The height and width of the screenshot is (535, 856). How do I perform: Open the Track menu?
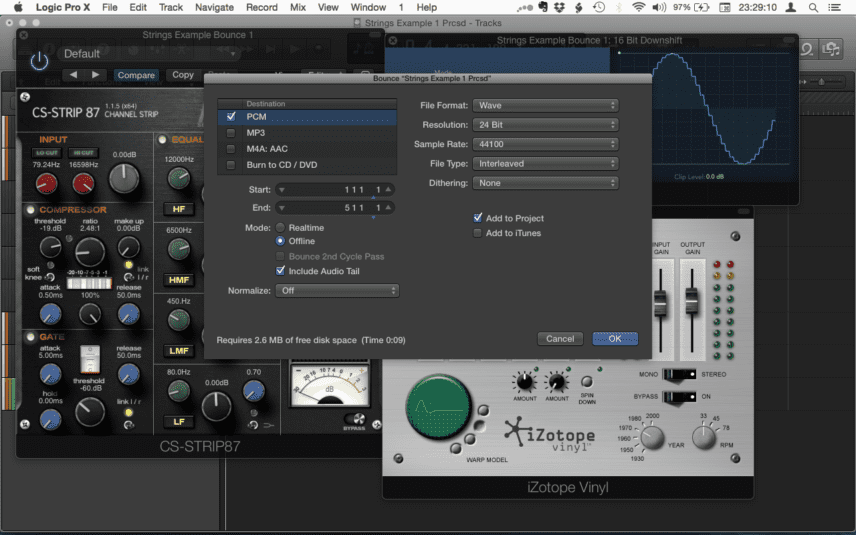(171, 7)
